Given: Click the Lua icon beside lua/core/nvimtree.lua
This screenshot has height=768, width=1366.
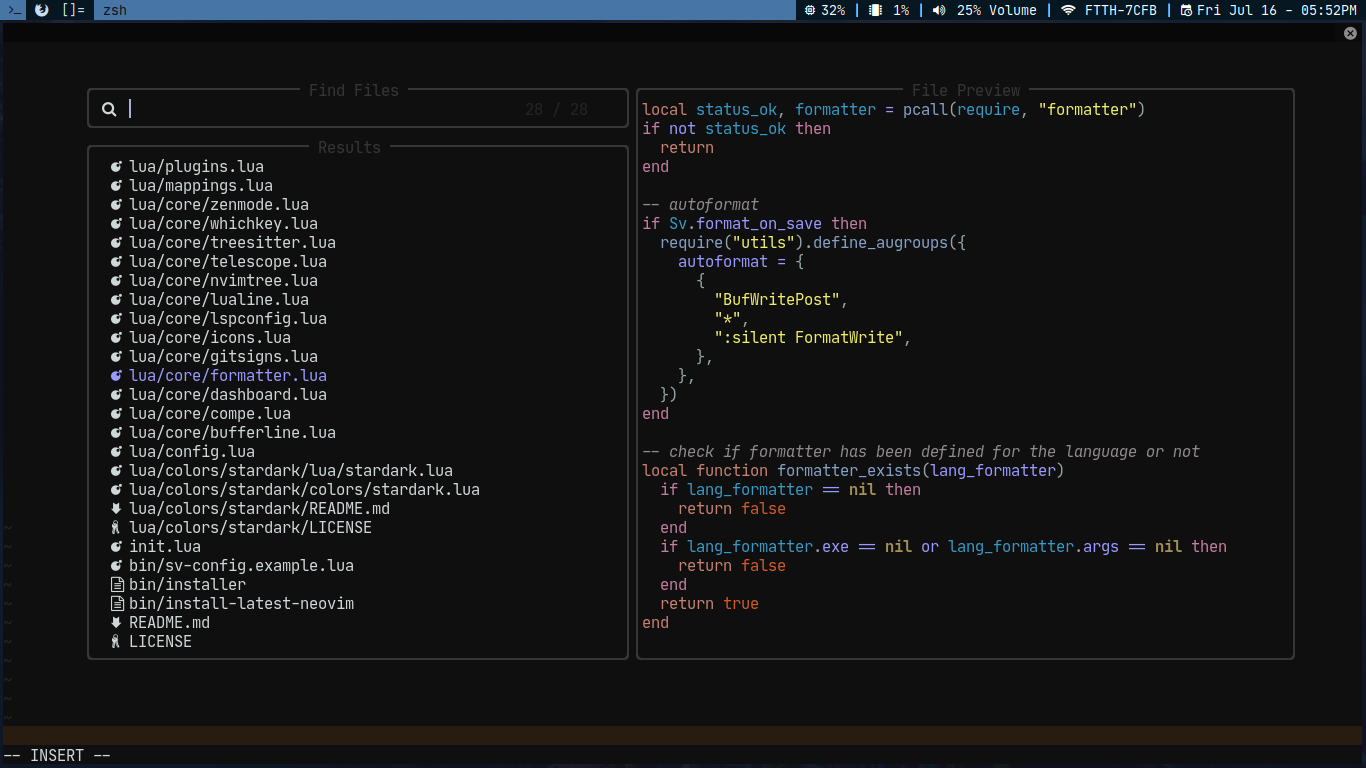Looking at the screenshot, I should pyautogui.click(x=116, y=281).
